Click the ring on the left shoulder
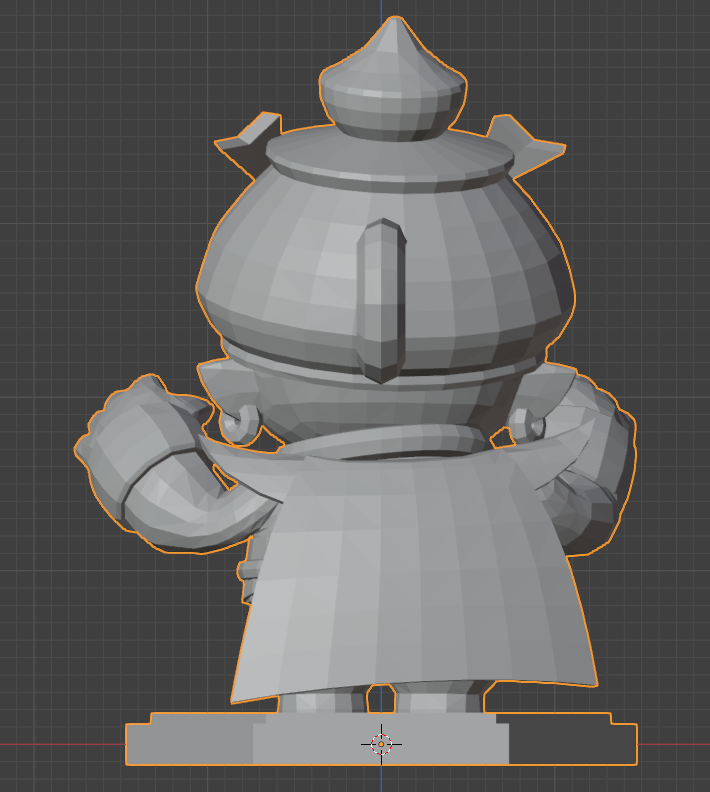Image resolution: width=710 pixels, height=792 pixels. point(240,424)
